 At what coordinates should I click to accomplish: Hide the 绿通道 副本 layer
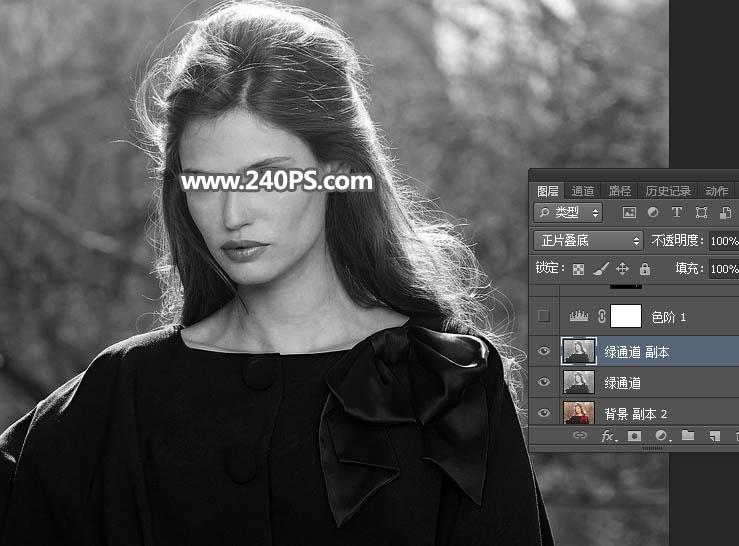click(x=544, y=350)
